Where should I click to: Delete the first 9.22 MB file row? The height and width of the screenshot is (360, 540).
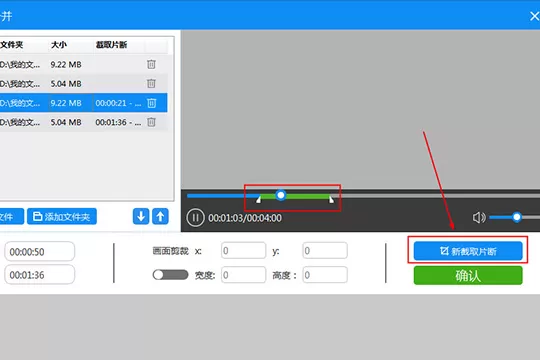pos(151,64)
